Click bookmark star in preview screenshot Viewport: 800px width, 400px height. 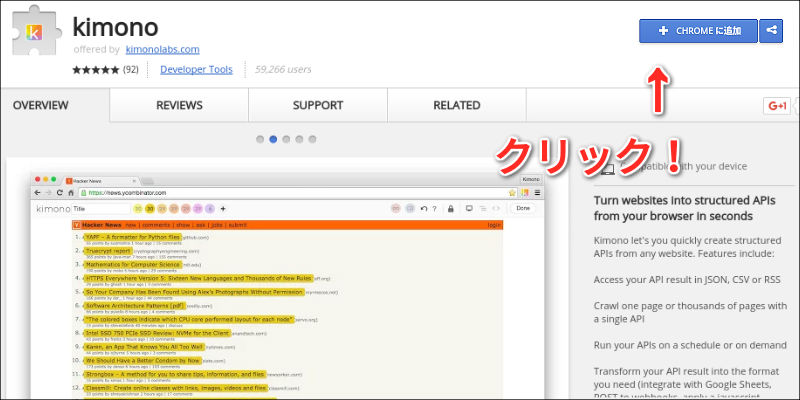pyautogui.click(x=512, y=192)
